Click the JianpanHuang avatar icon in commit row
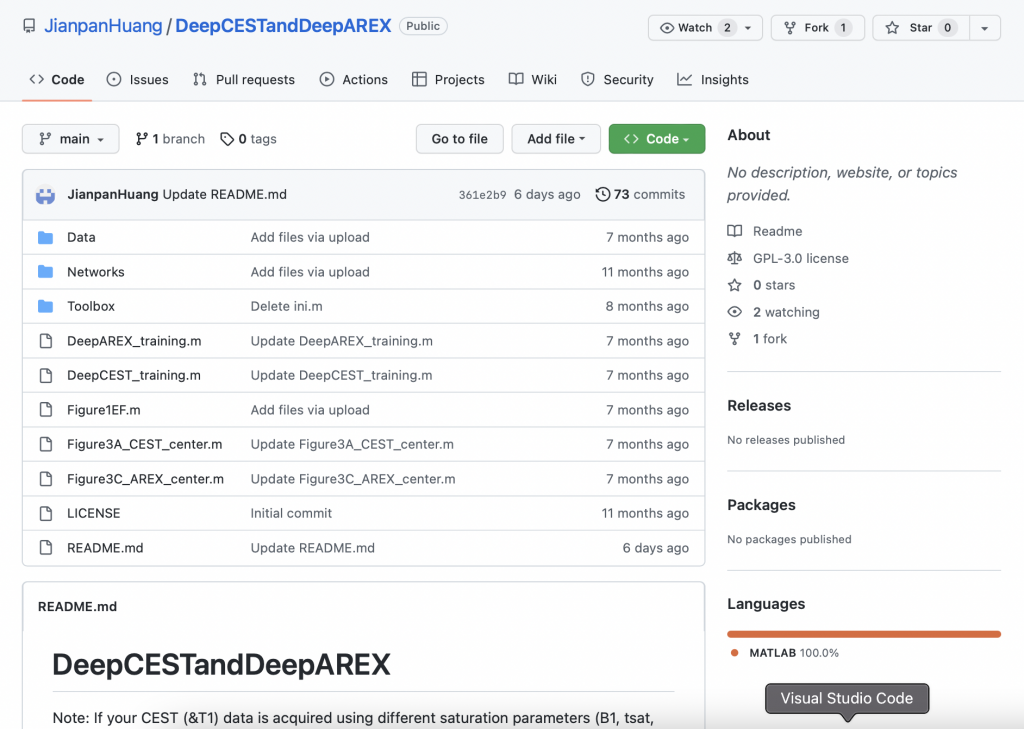 tap(45, 194)
